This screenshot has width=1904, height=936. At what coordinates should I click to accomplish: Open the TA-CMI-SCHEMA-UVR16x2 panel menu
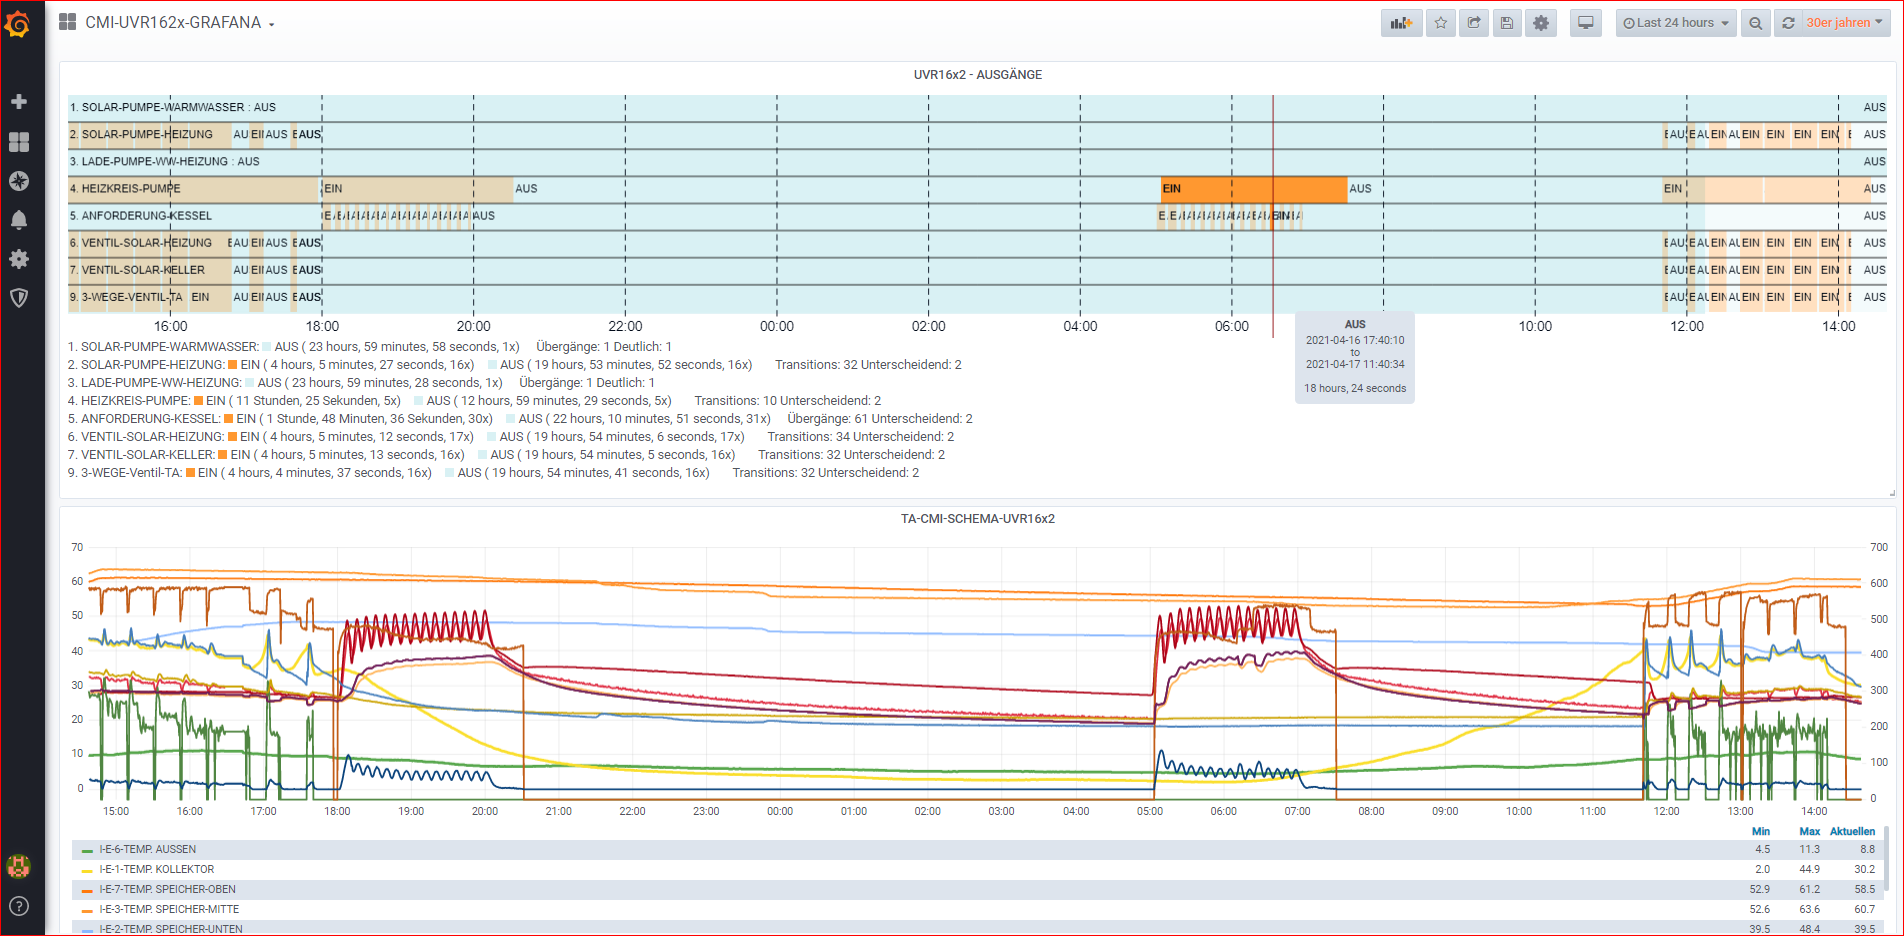[x=977, y=519]
